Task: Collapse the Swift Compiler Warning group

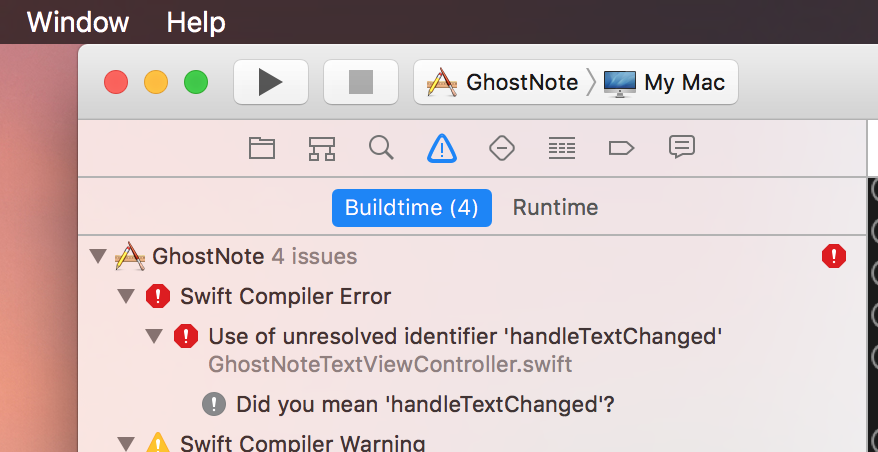Action: pos(127,444)
